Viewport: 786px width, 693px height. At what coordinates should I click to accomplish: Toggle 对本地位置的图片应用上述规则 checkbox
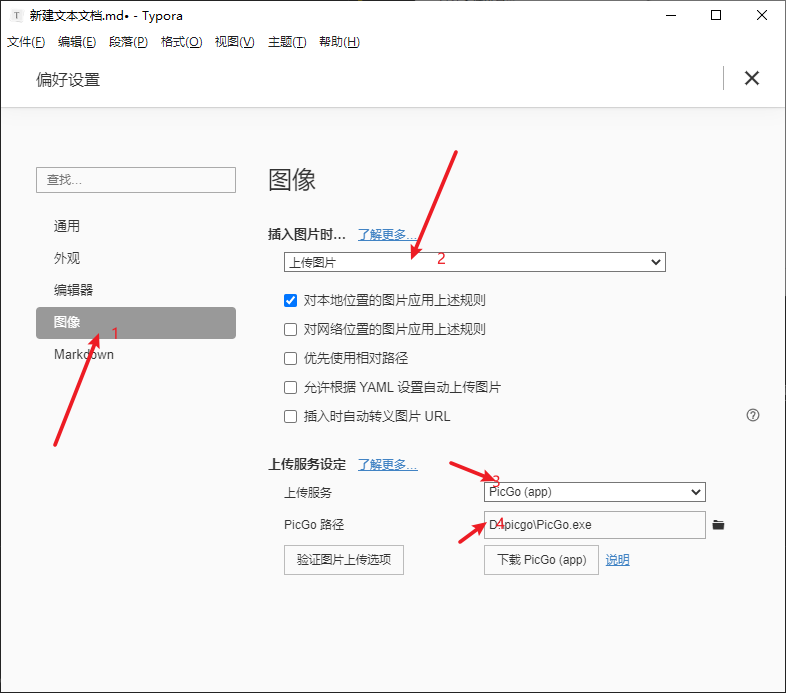point(290,300)
